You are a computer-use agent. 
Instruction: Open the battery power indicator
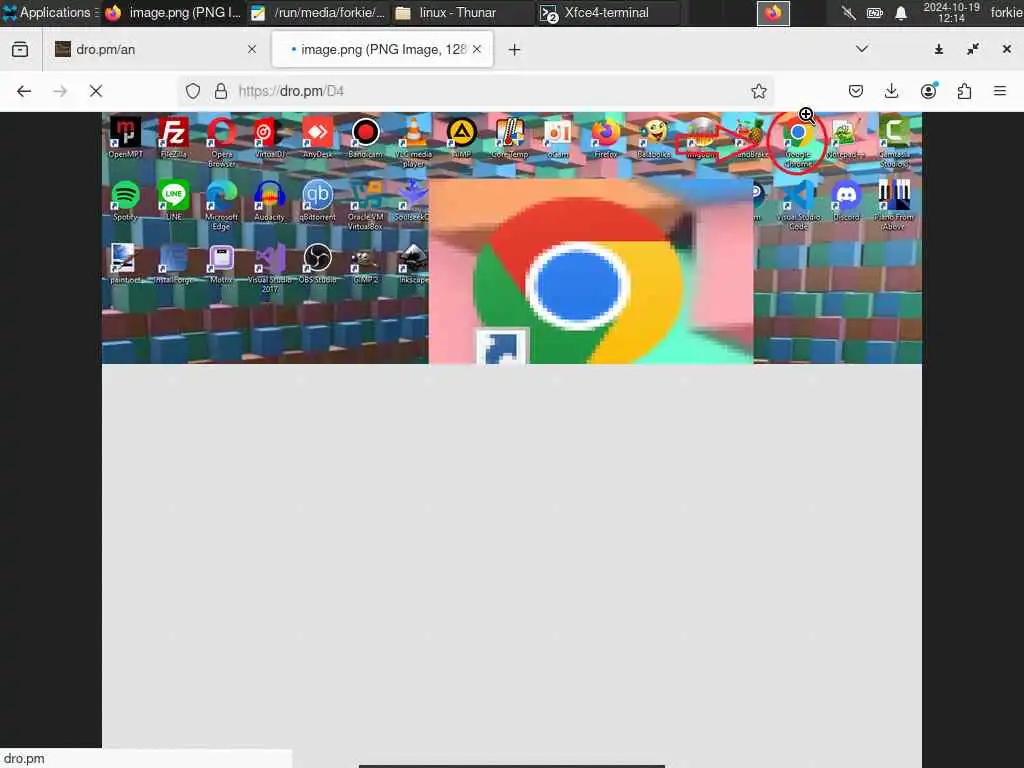coord(875,13)
